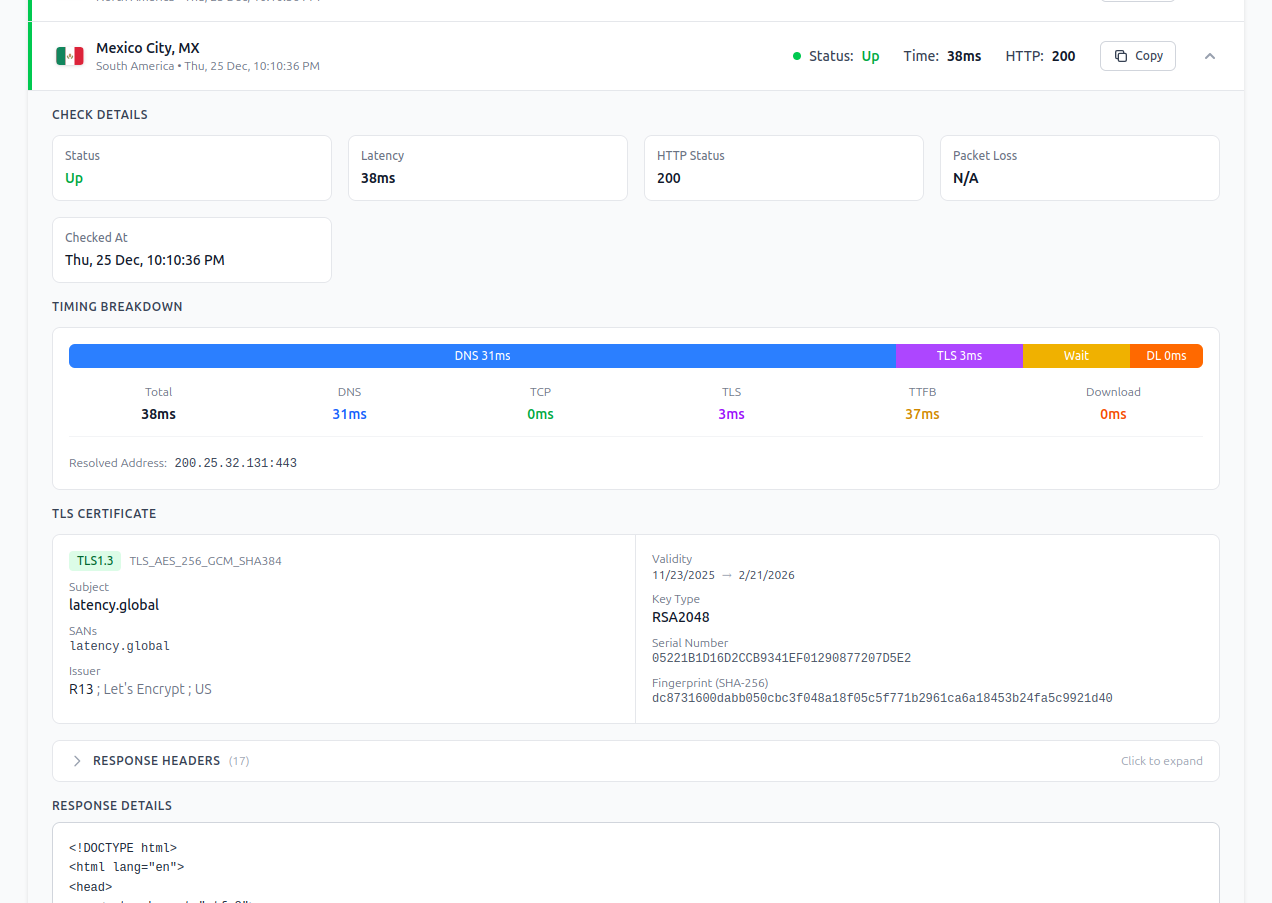Click the 'Click to expand' label
1272x903 pixels.
click(x=1161, y=760)
